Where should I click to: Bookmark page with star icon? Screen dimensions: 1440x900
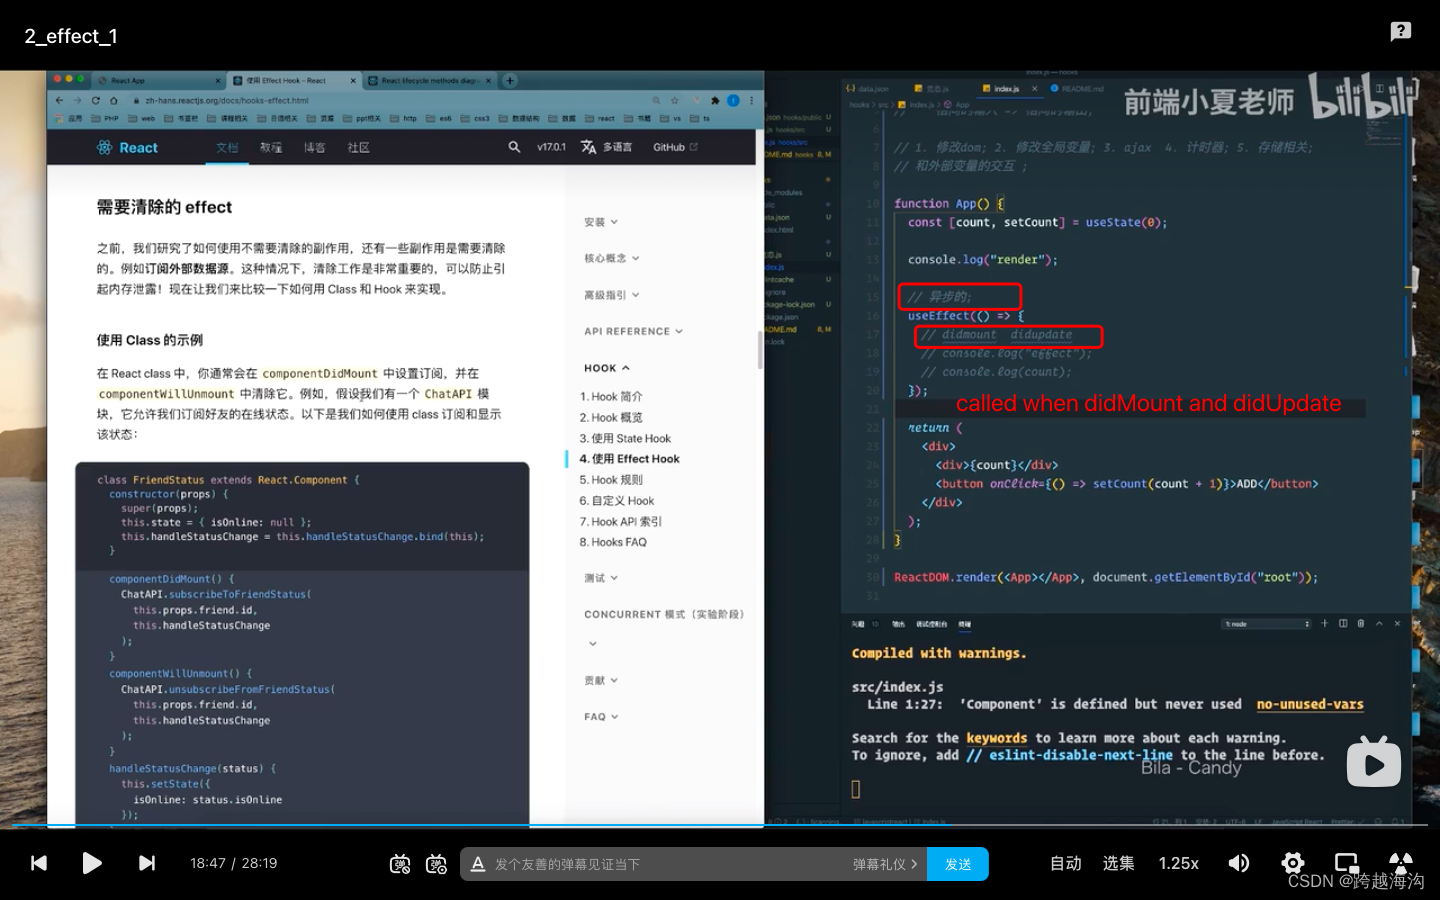tap(675, 100)
